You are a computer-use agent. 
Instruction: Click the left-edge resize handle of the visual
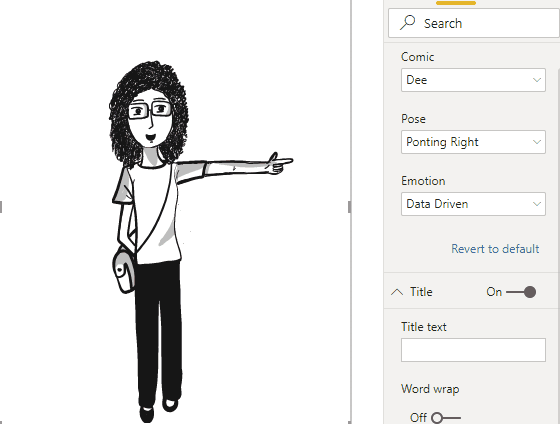point(1,207)
